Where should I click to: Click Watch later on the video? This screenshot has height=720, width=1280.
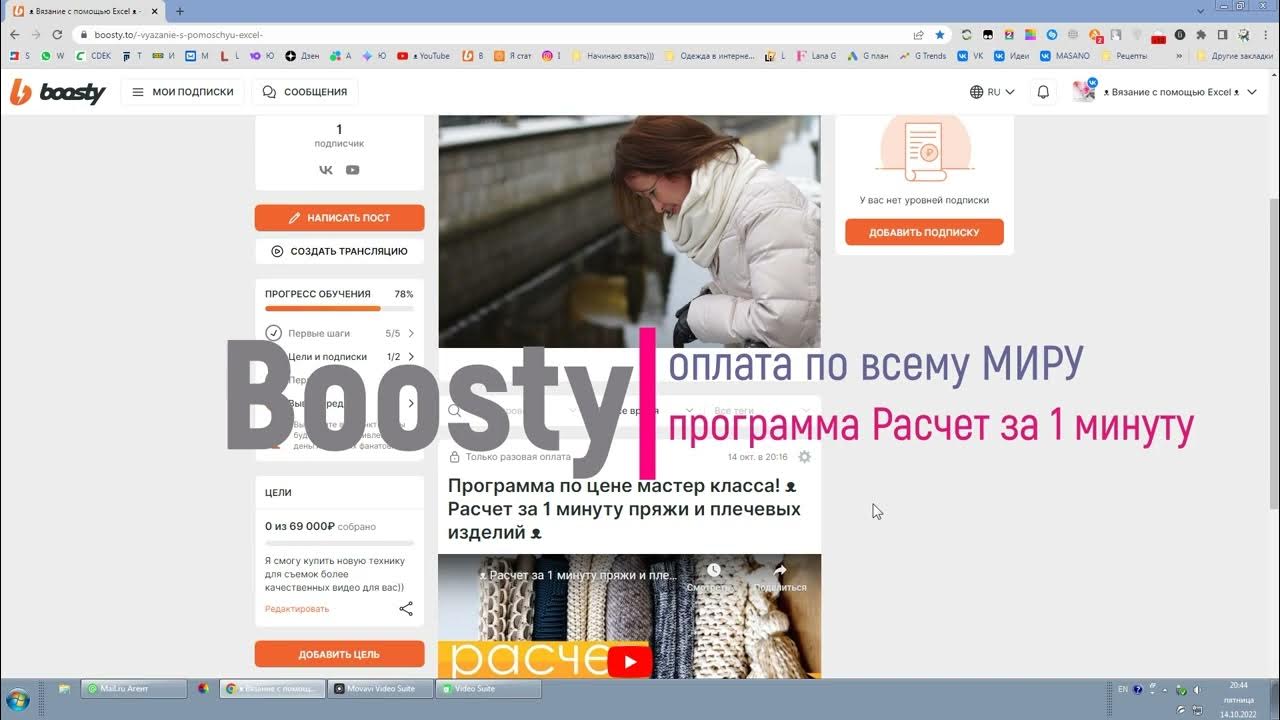tap(714, 577)
